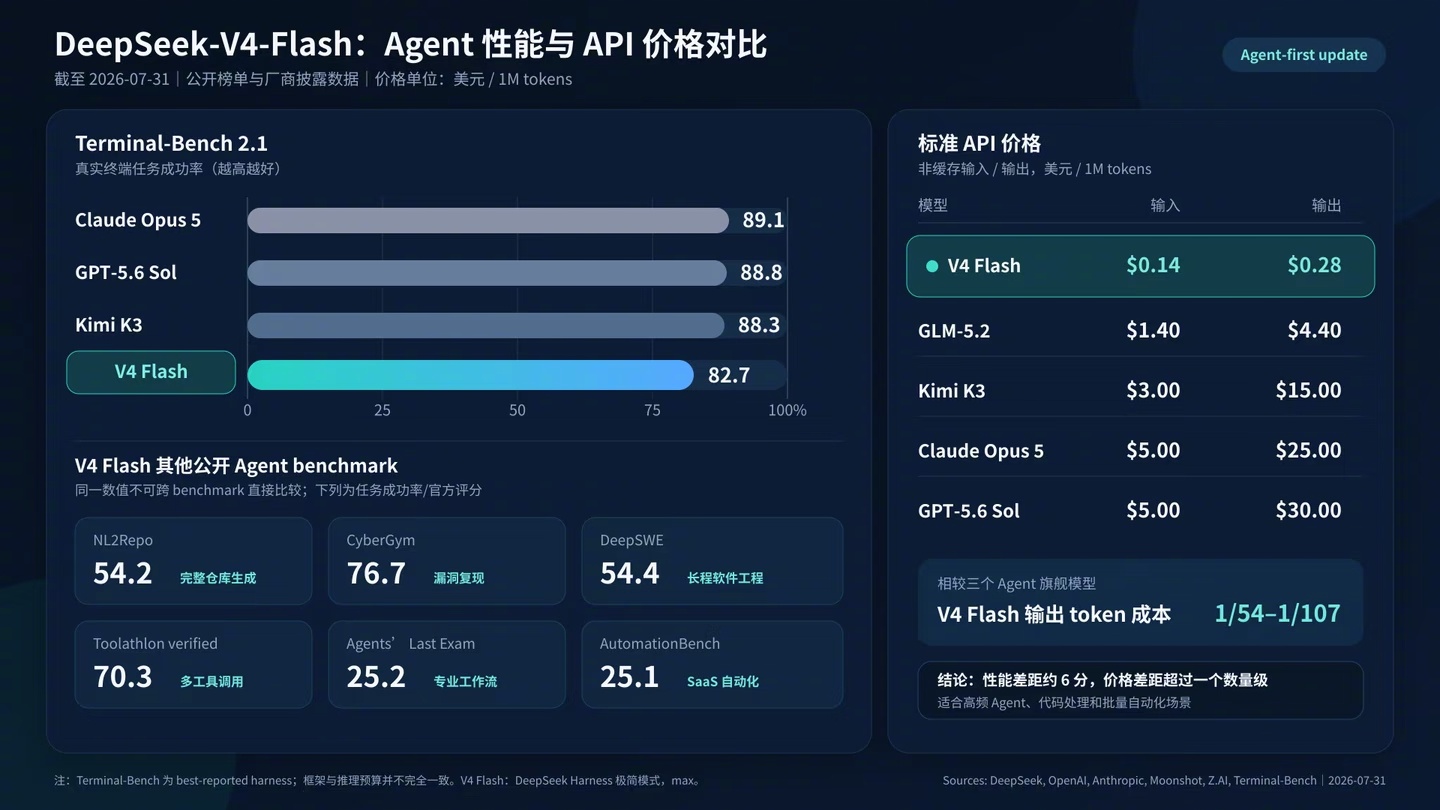Select the V4 Flash pricing row
The width and height of the screenshot is (1440, 810).
[x=1140, y=266]
